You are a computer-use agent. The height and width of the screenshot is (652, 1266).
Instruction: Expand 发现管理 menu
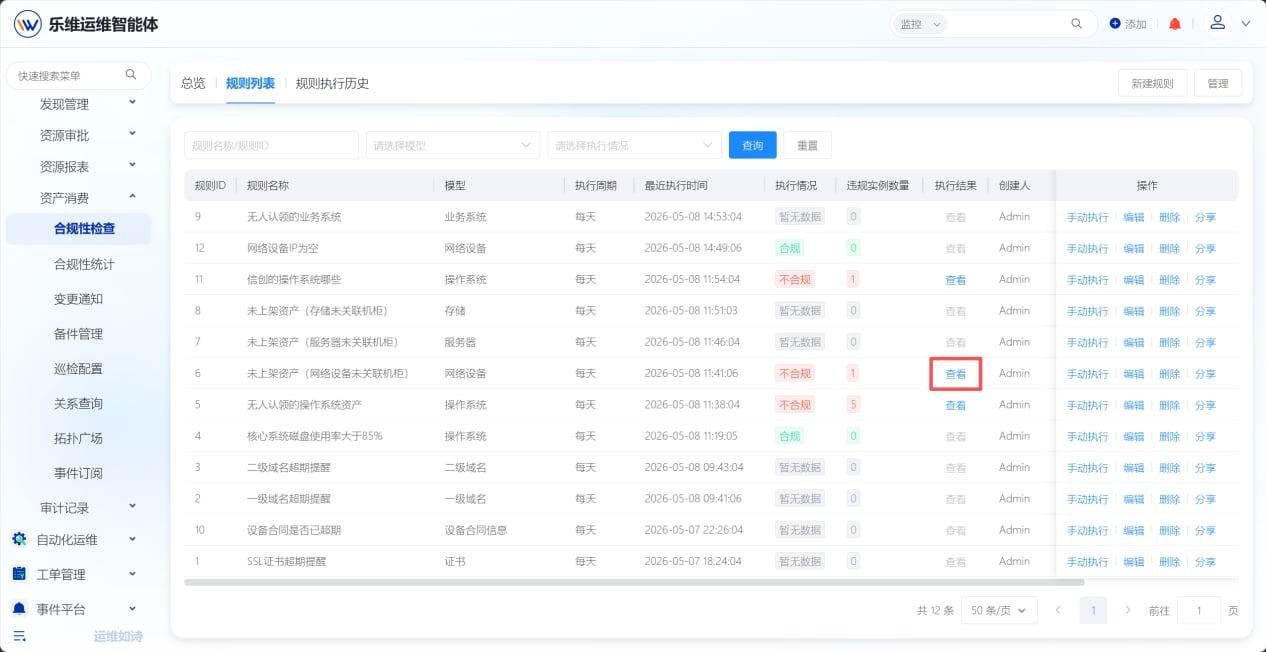click(133, 103)
